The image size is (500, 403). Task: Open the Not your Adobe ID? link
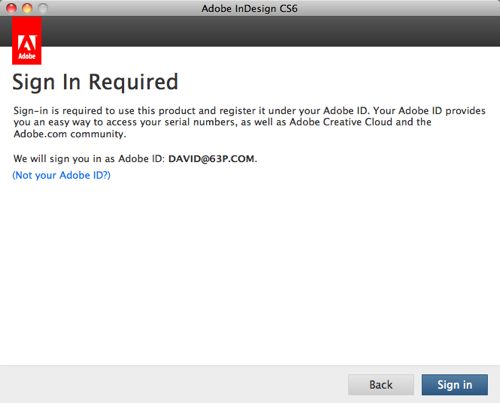pyautogui.click(x=61, y=175)
